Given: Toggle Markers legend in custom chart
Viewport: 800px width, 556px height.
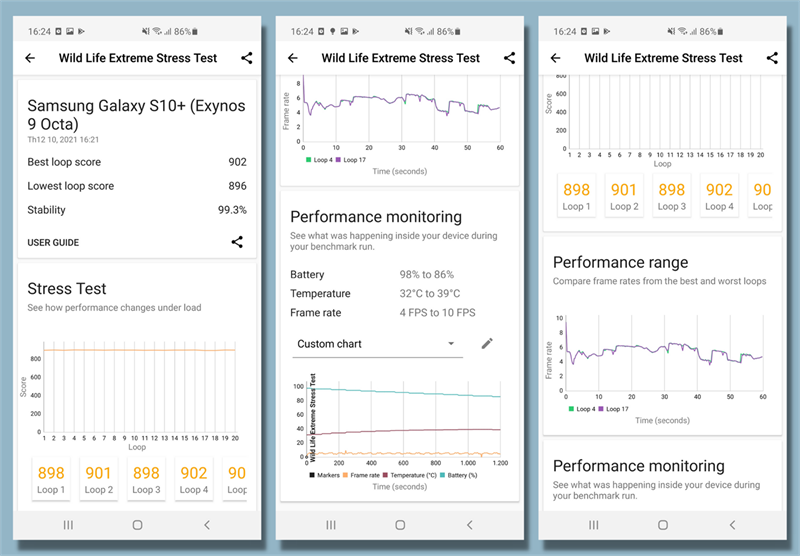Looking at the screenshot, I should click(324, 475).
